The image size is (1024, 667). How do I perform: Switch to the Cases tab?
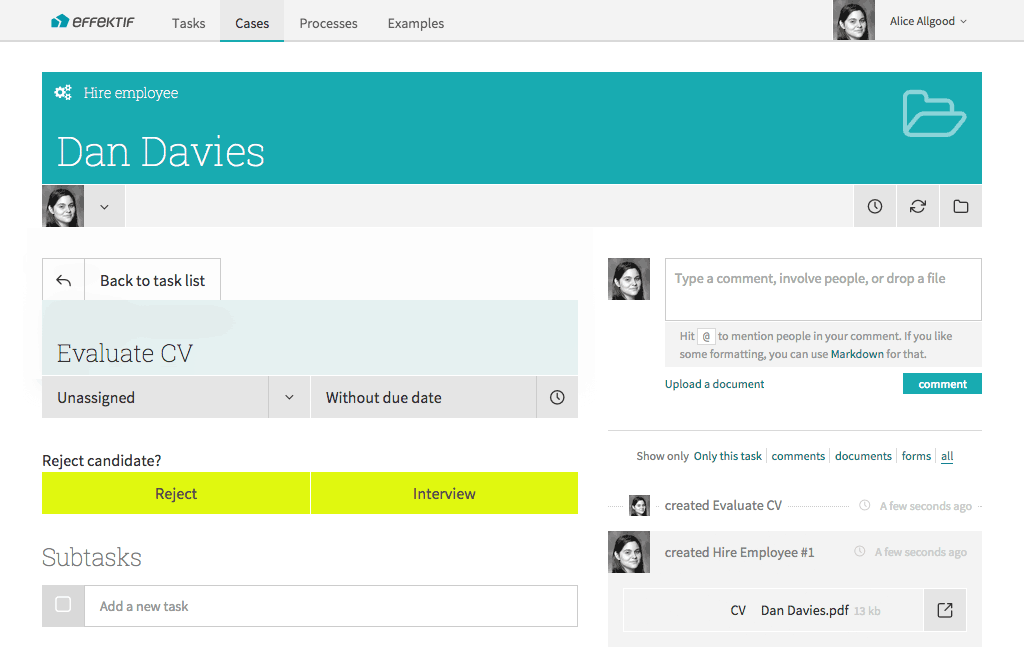tap(251, 23)
